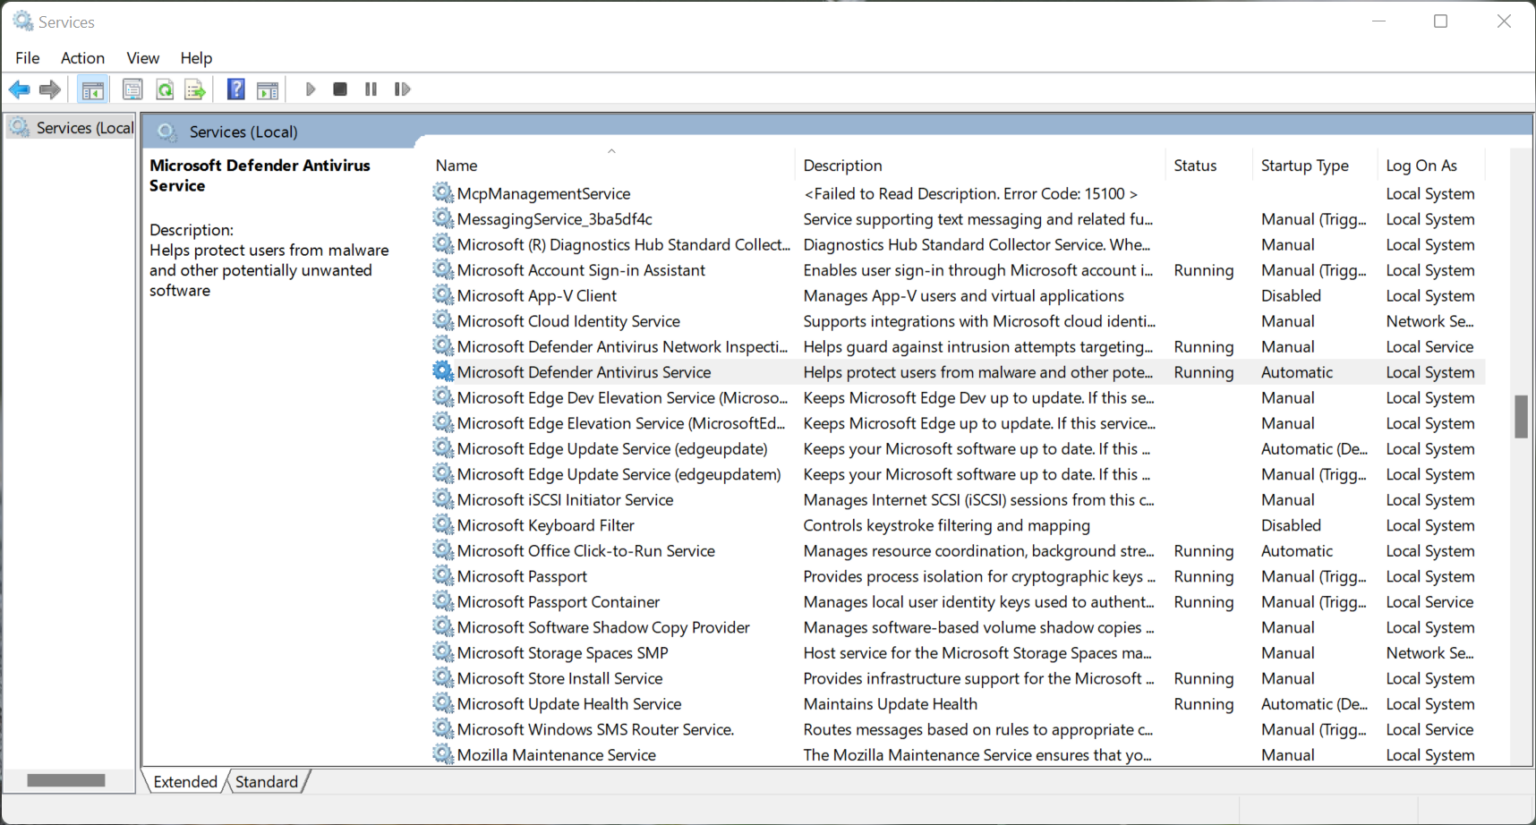Viewport: 1536px width, 825px height.
Task: Click the Stop Service toolbar icon
Action: click(339, 89)
